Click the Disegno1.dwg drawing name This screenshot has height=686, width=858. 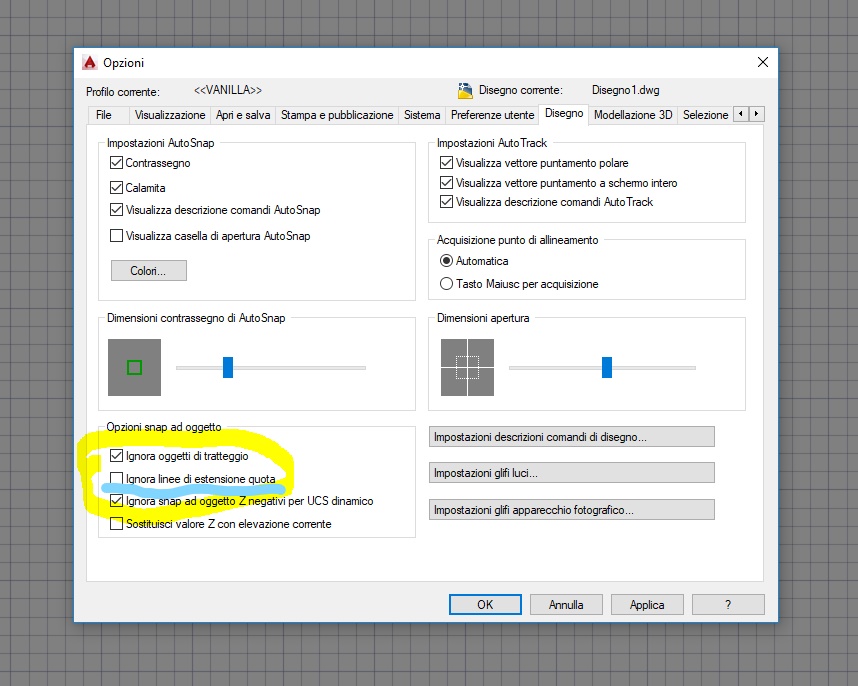[625, 90]
